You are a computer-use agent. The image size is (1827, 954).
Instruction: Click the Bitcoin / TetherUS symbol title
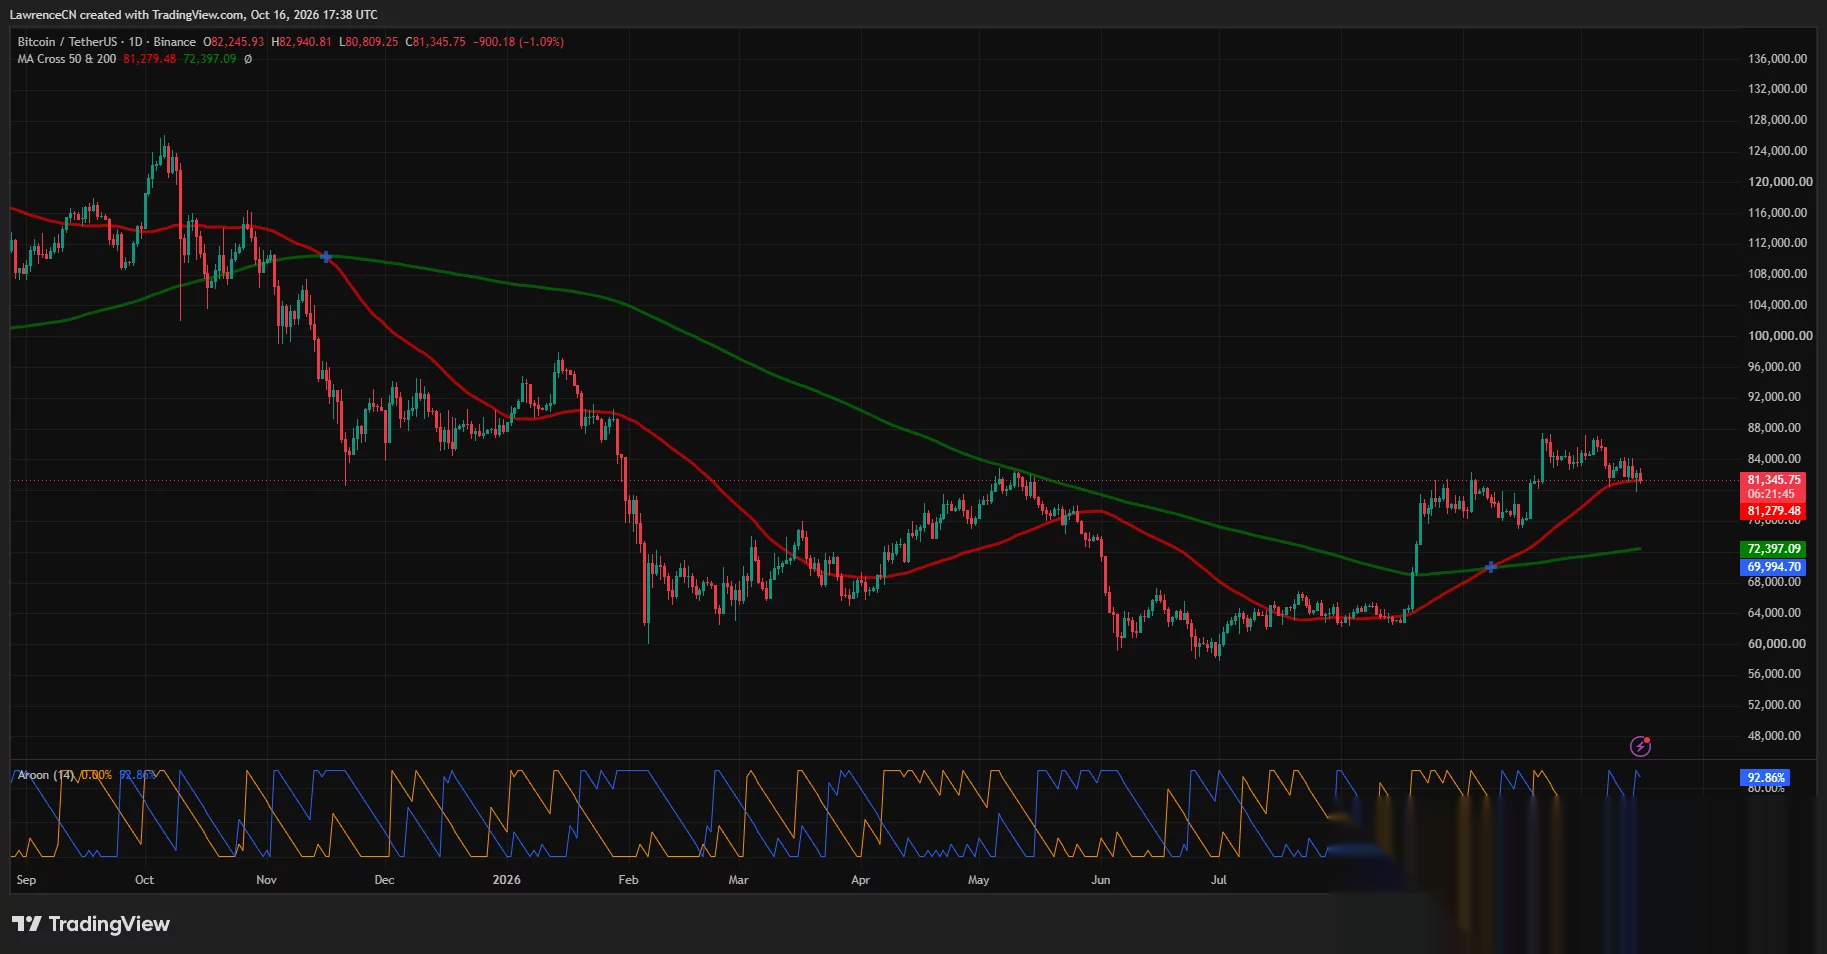coord(67,42)
